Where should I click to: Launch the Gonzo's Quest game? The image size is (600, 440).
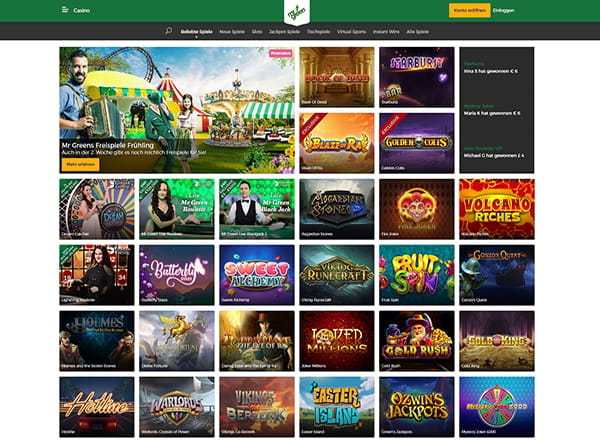point(497,275)
